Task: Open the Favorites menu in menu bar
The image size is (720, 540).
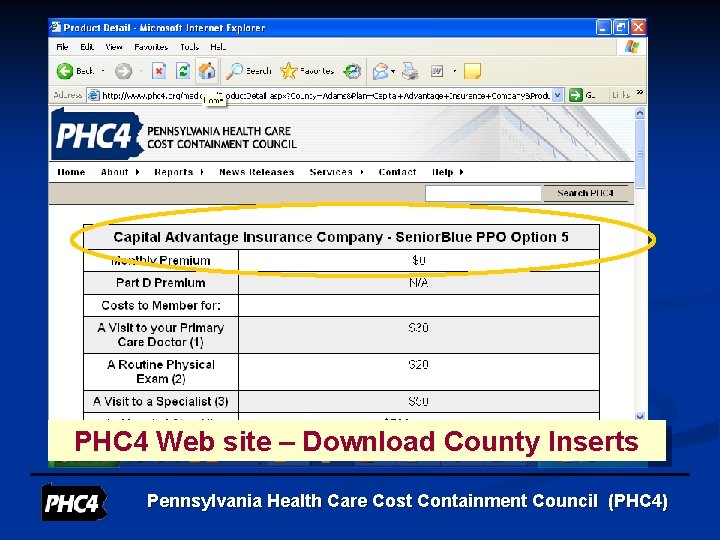Action: (151, 47)
